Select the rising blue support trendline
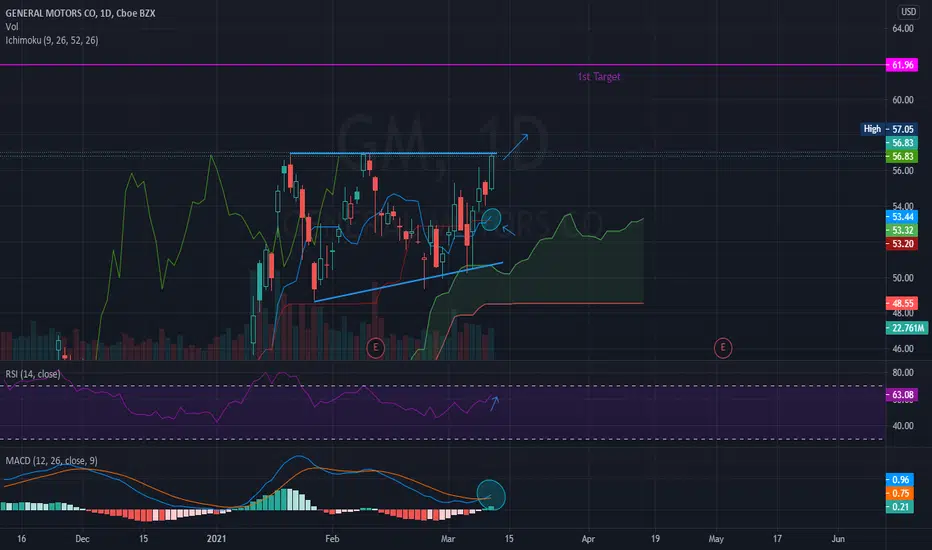 [x=408, y=282]
